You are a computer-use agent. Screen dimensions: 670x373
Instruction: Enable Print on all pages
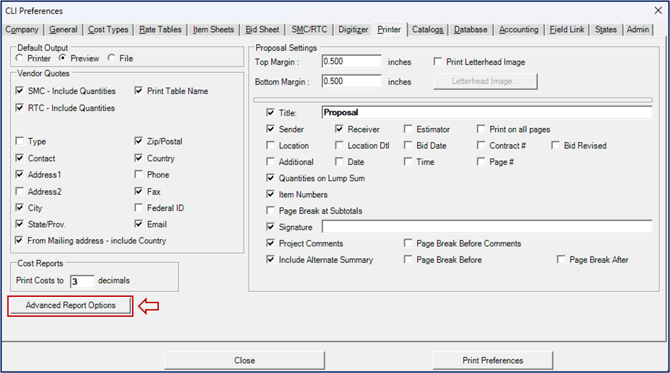(x=481, y=129)
